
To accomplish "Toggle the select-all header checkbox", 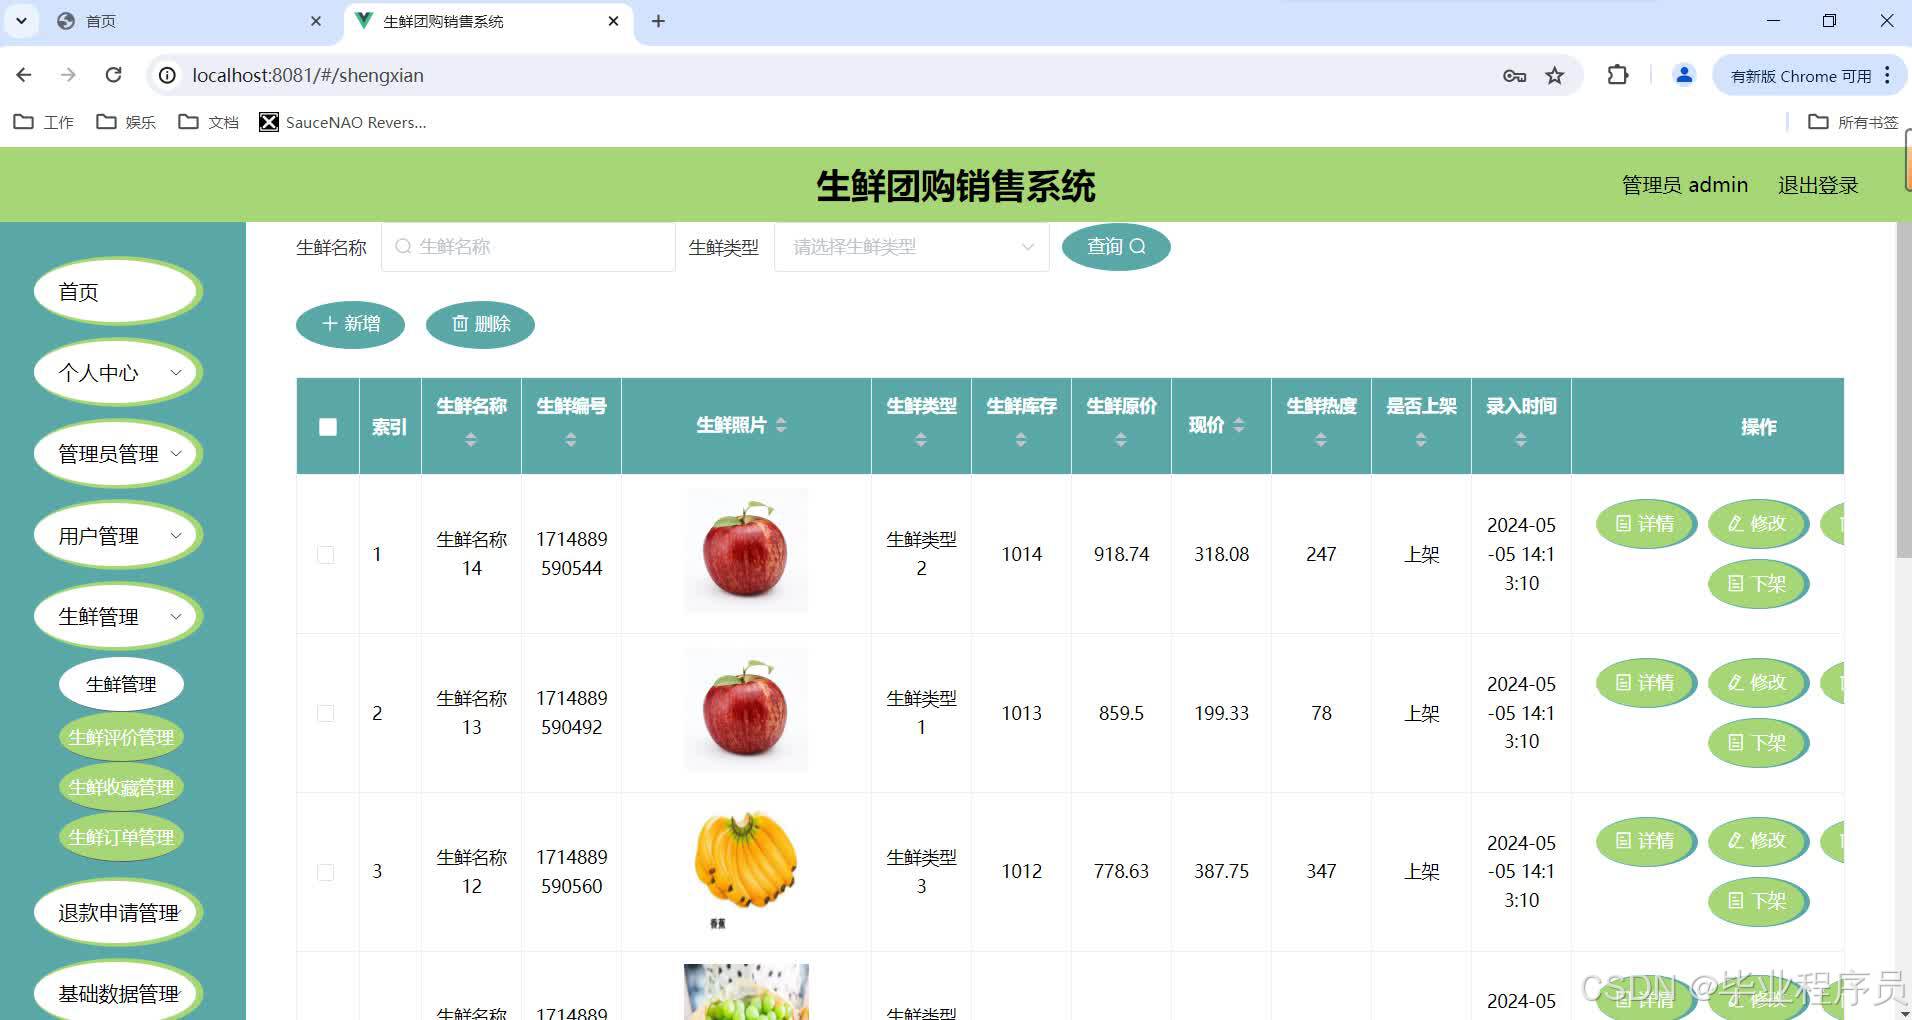I will tap(328, 427).
